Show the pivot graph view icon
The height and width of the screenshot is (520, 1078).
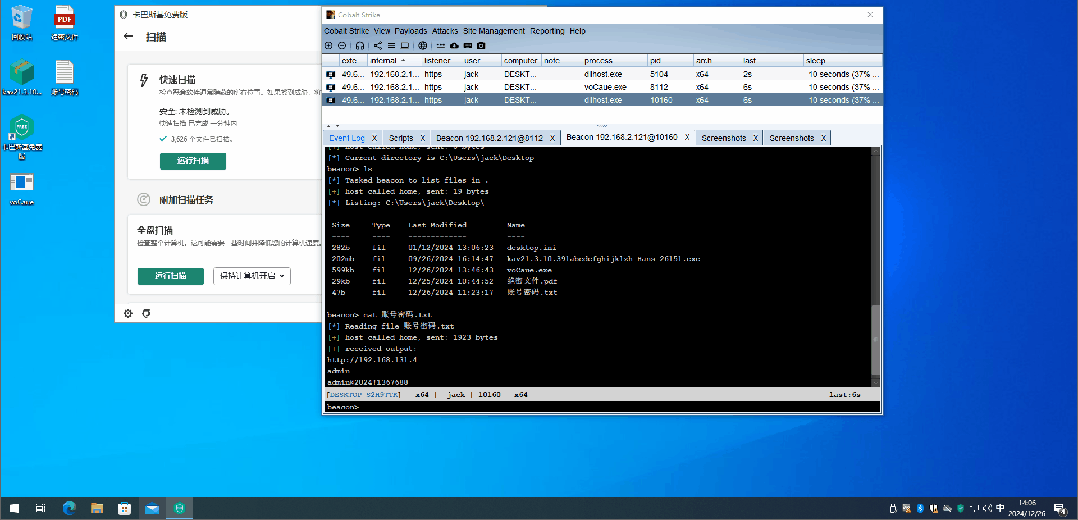point(377,45)
